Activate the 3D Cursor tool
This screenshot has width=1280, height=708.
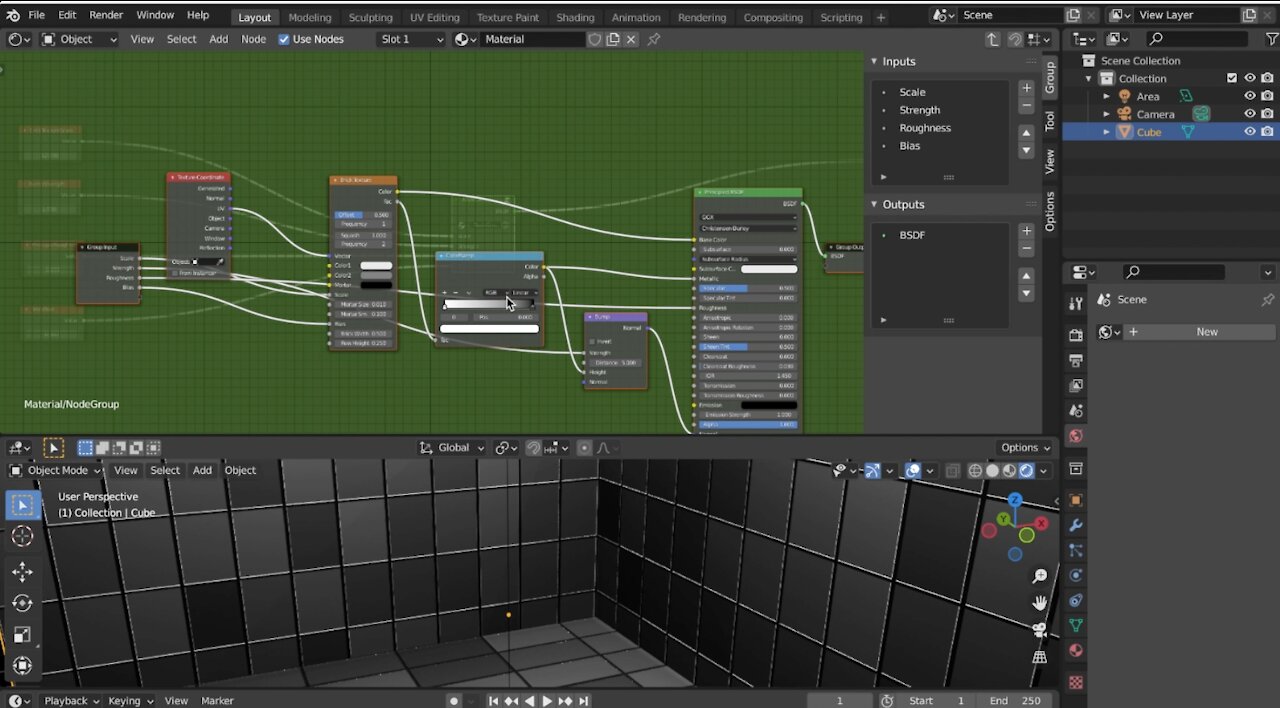[22, 537]
